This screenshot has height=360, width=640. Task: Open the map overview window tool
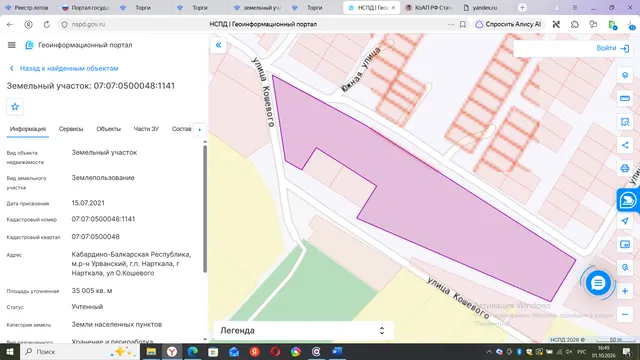625,244
